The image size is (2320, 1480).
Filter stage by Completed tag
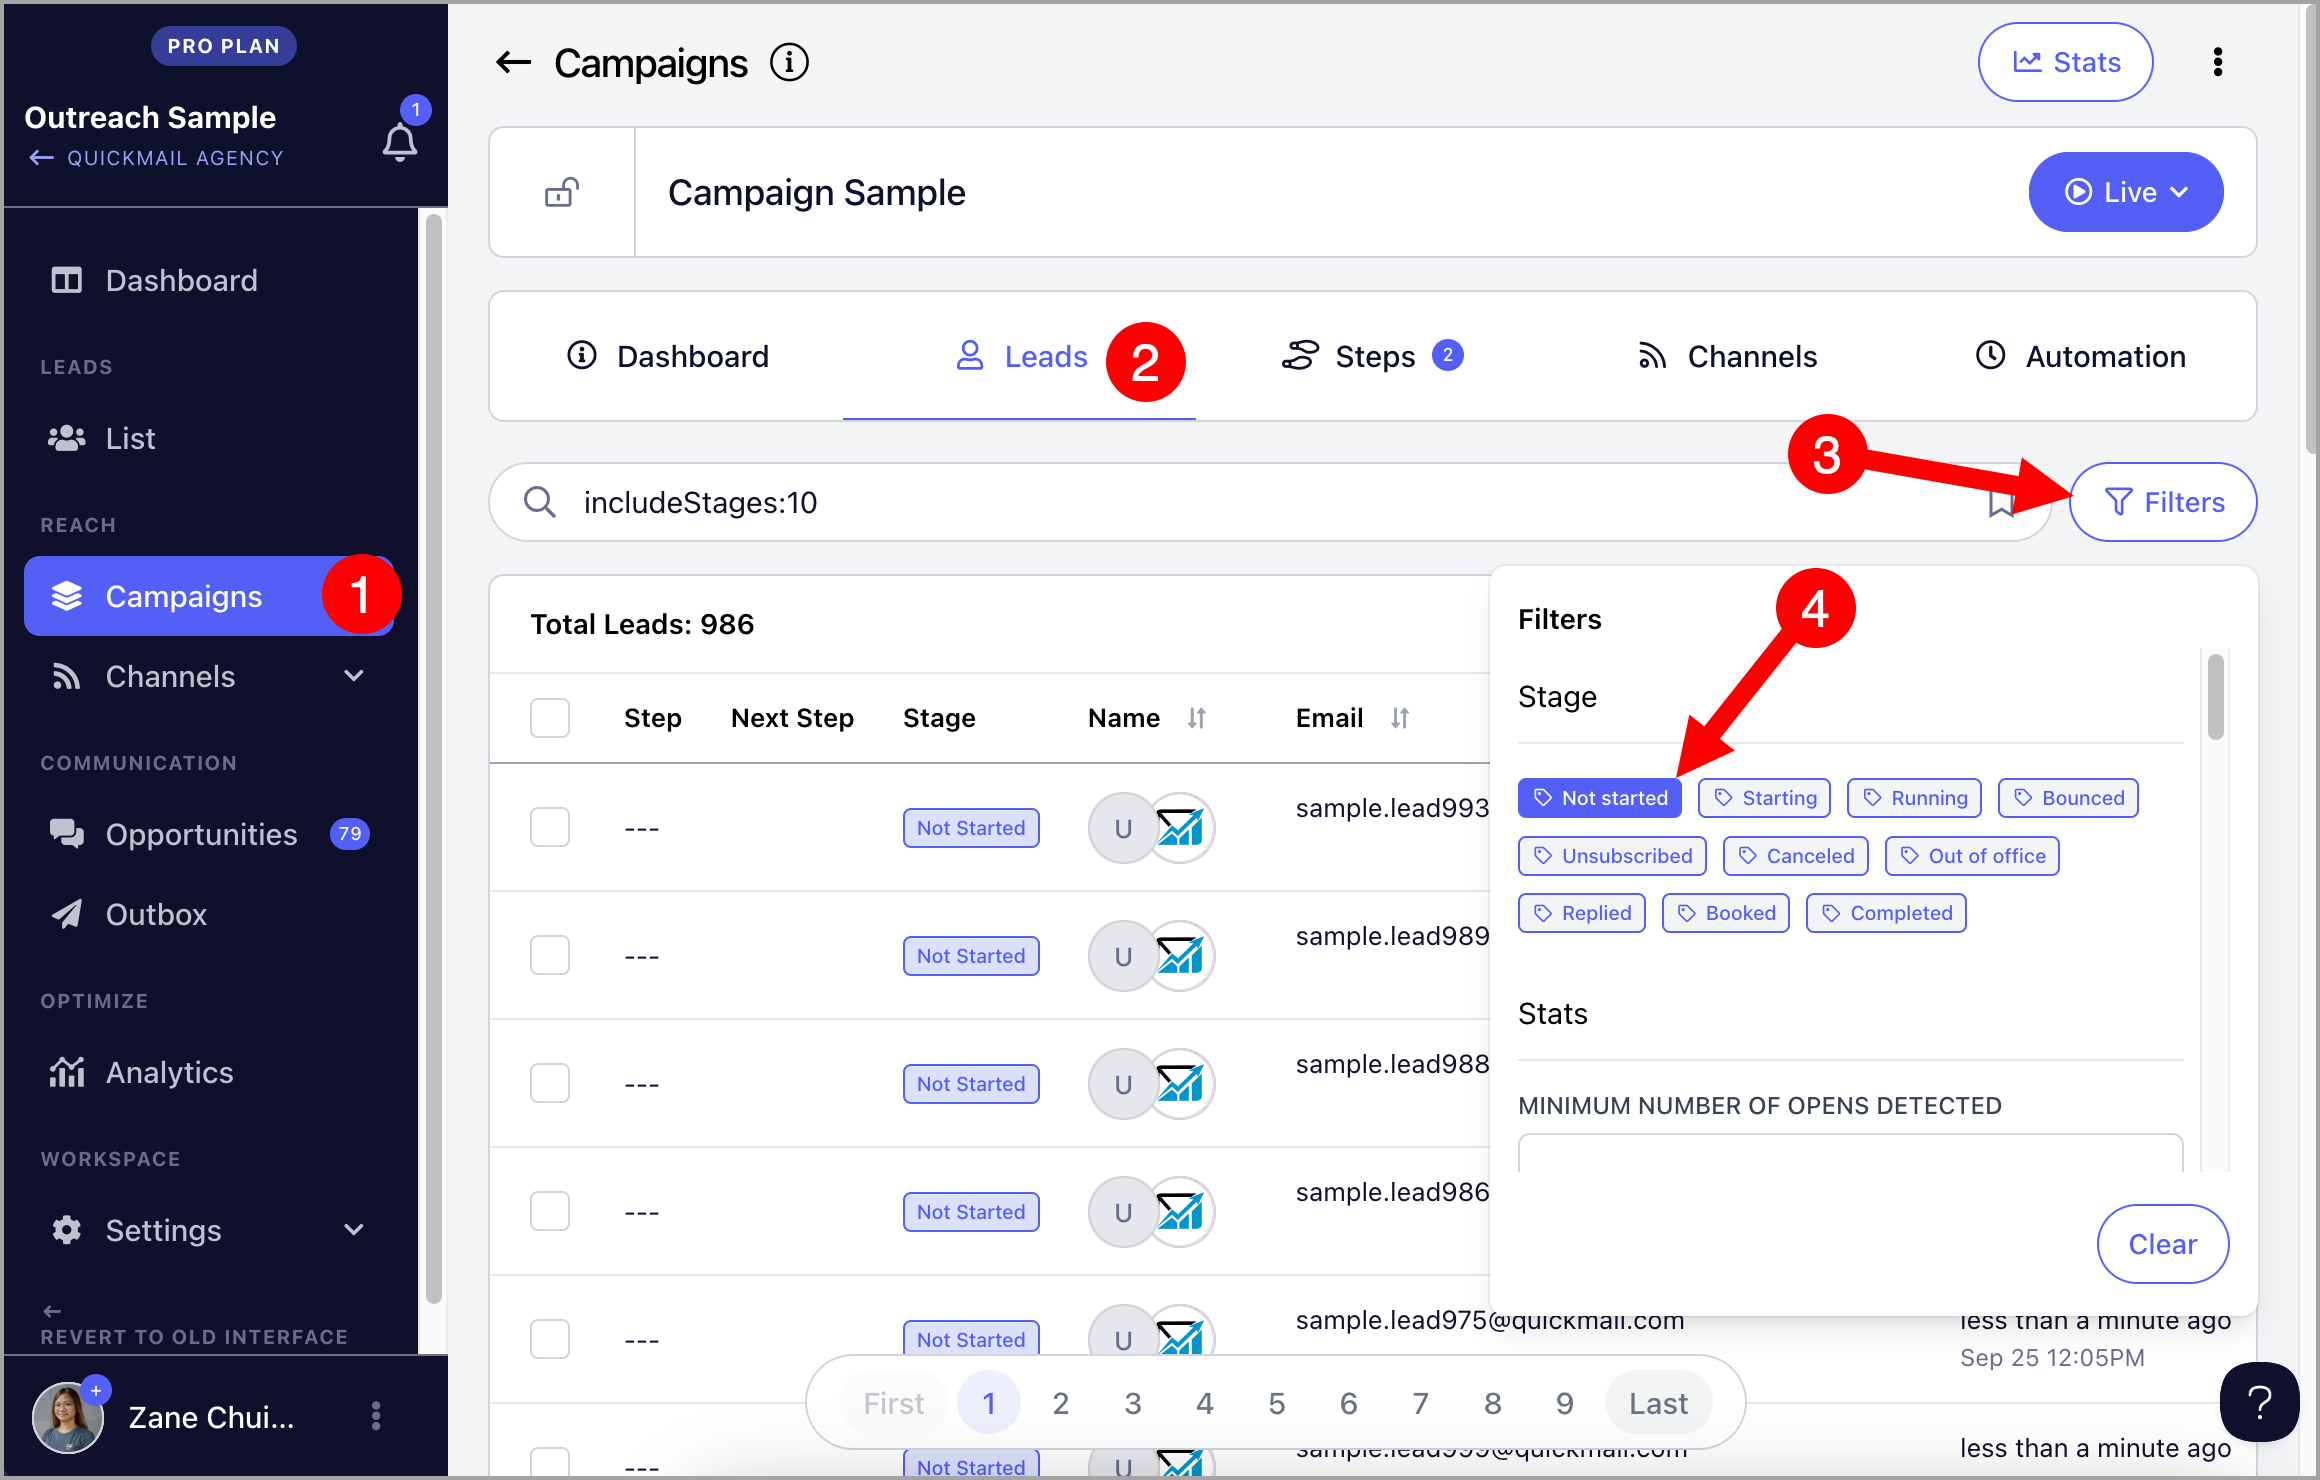(1886, 913)
